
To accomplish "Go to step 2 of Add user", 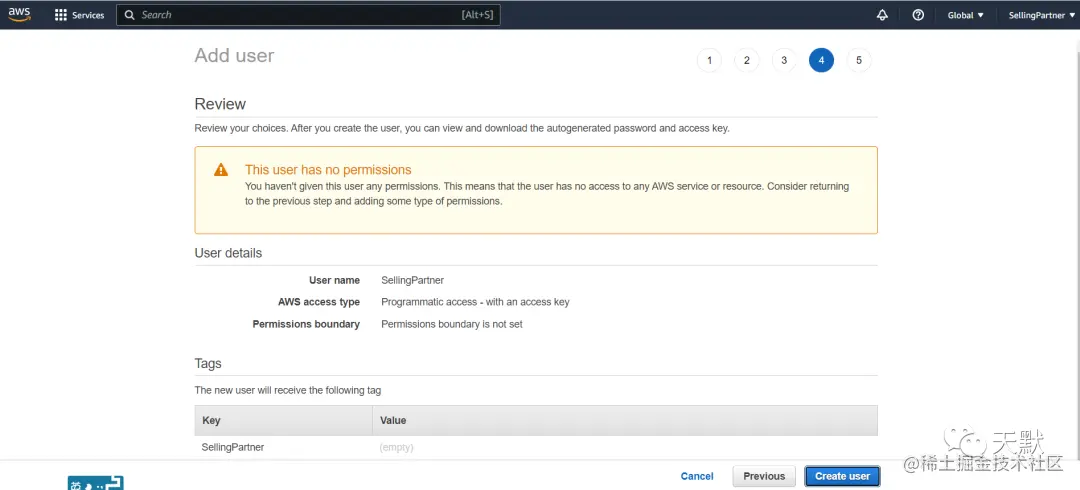I will (747, 61).
